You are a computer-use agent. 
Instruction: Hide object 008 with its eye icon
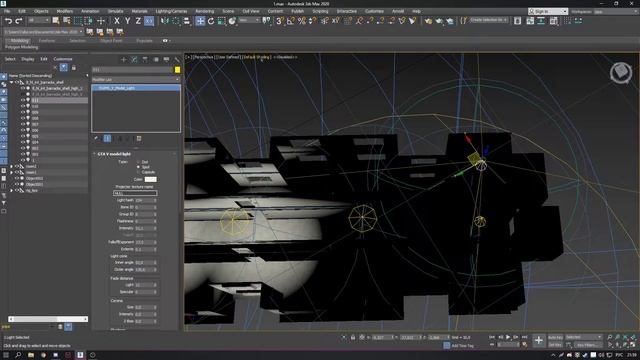pyautogui.click(x=23, y=118)
